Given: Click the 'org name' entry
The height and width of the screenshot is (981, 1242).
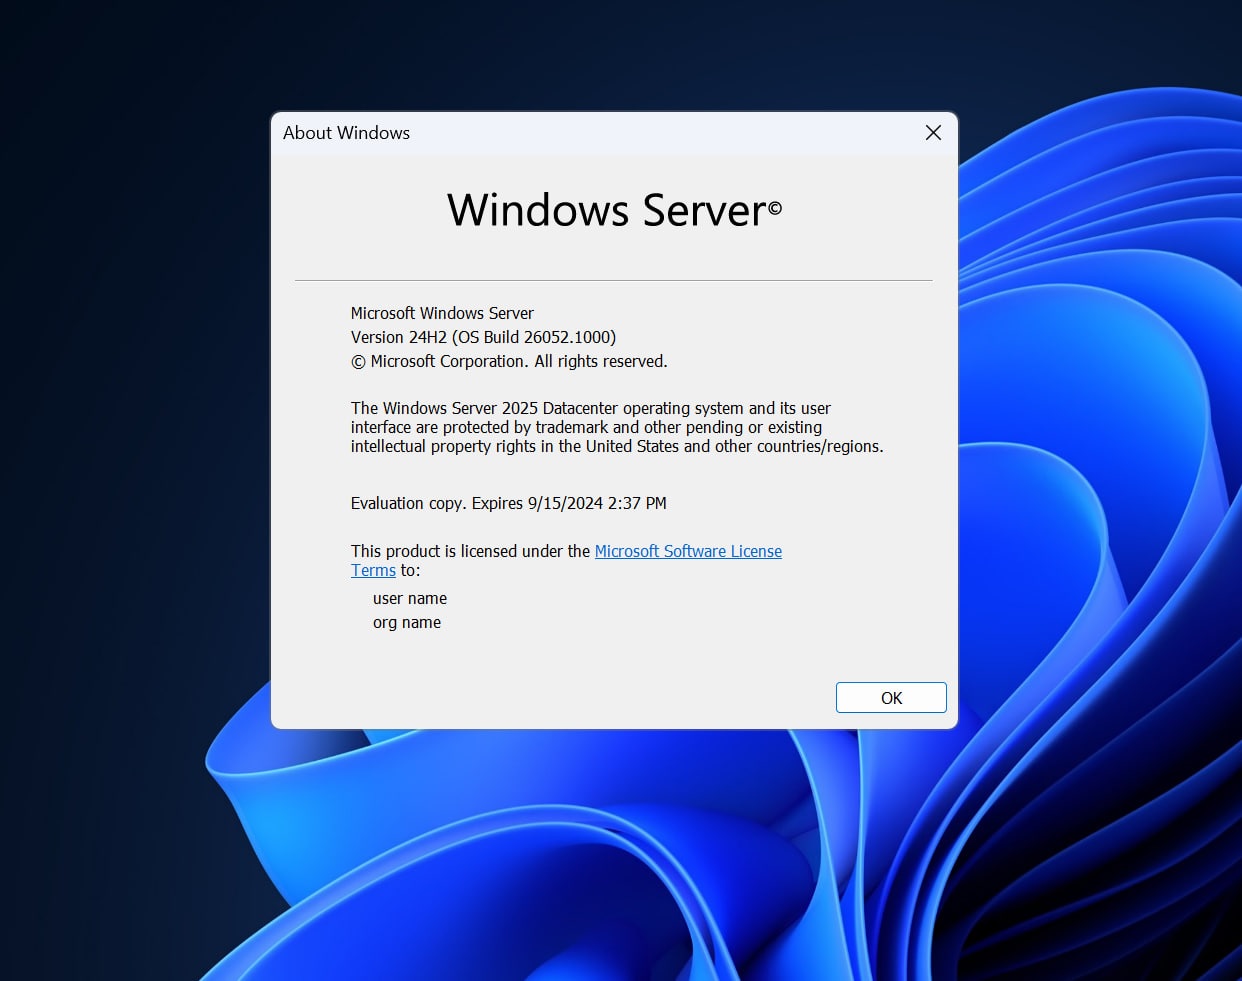Looking at the screenshot, I should 407,622.
